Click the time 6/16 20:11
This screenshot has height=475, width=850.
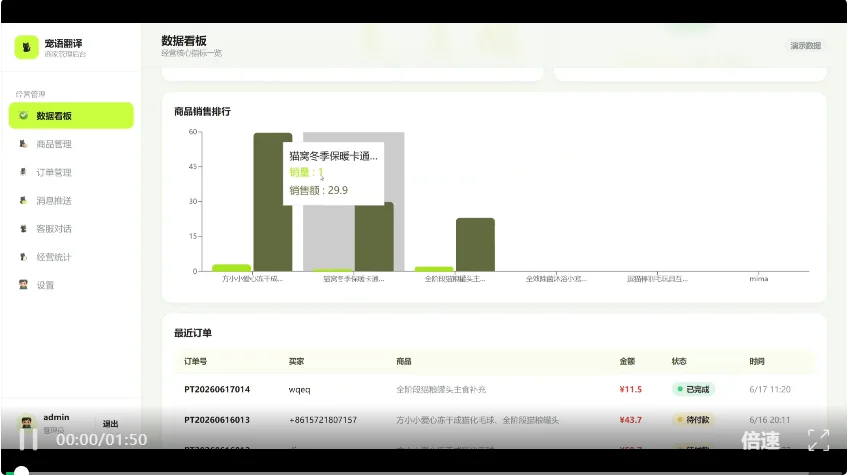point(770,420)
